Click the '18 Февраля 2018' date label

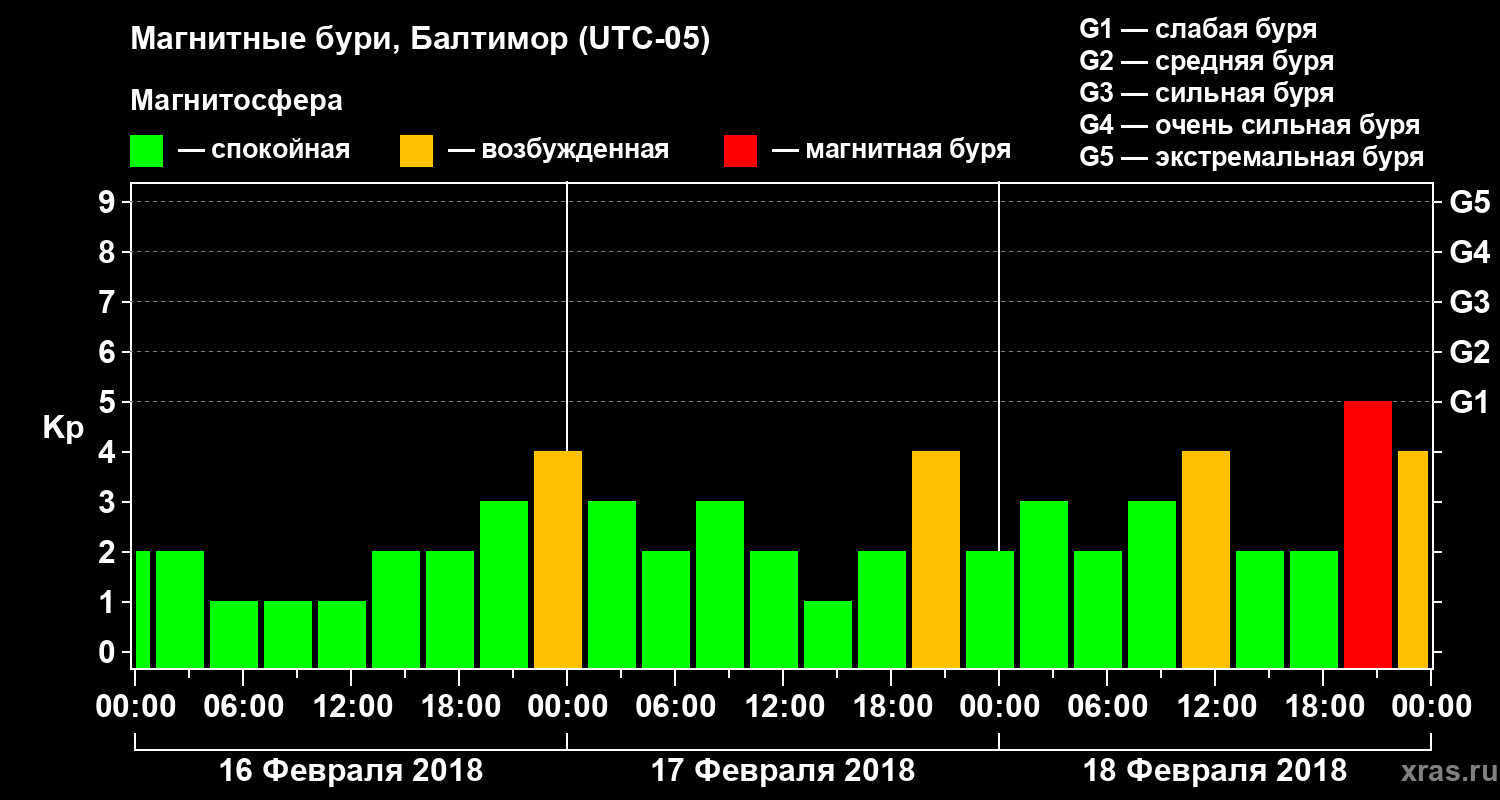pos(1215,771)
